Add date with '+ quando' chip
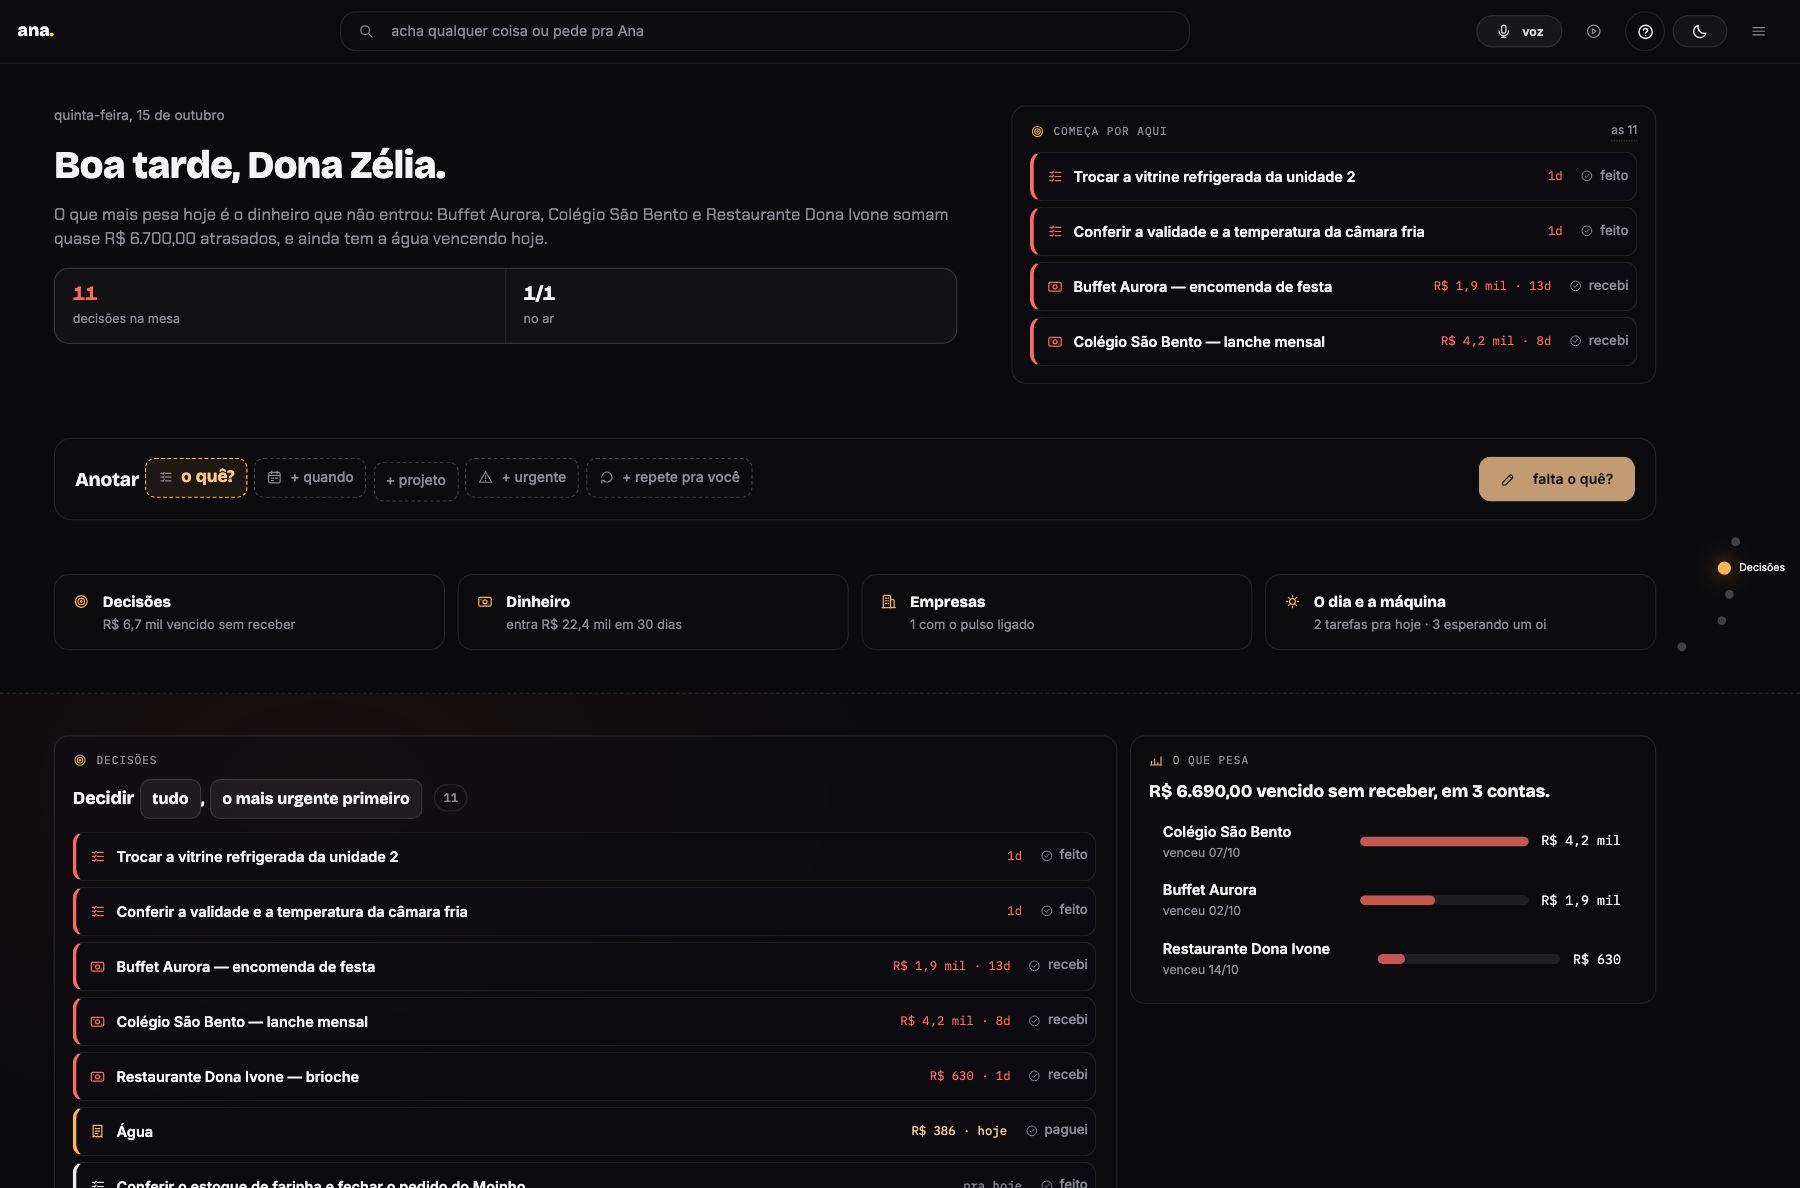 point(310,477)
